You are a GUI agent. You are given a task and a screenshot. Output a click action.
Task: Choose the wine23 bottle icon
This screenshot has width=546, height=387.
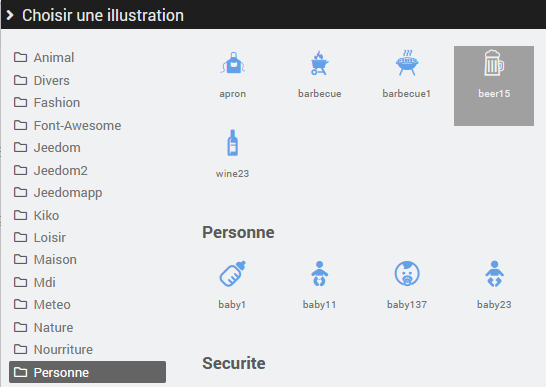233,143
